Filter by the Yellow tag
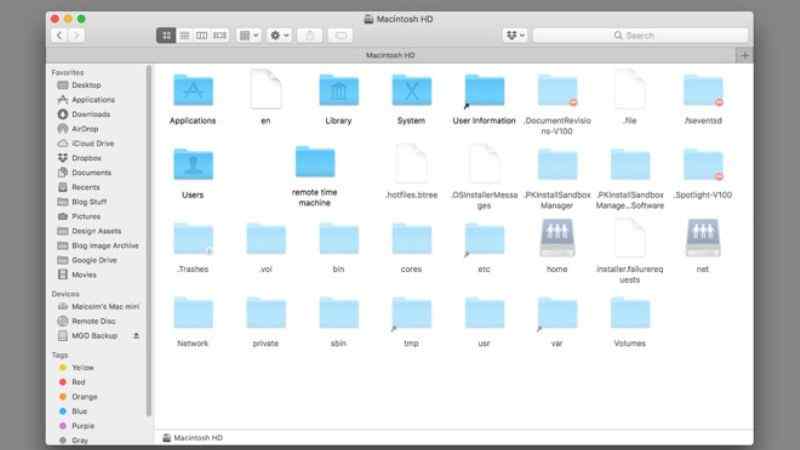 [82, 367]
